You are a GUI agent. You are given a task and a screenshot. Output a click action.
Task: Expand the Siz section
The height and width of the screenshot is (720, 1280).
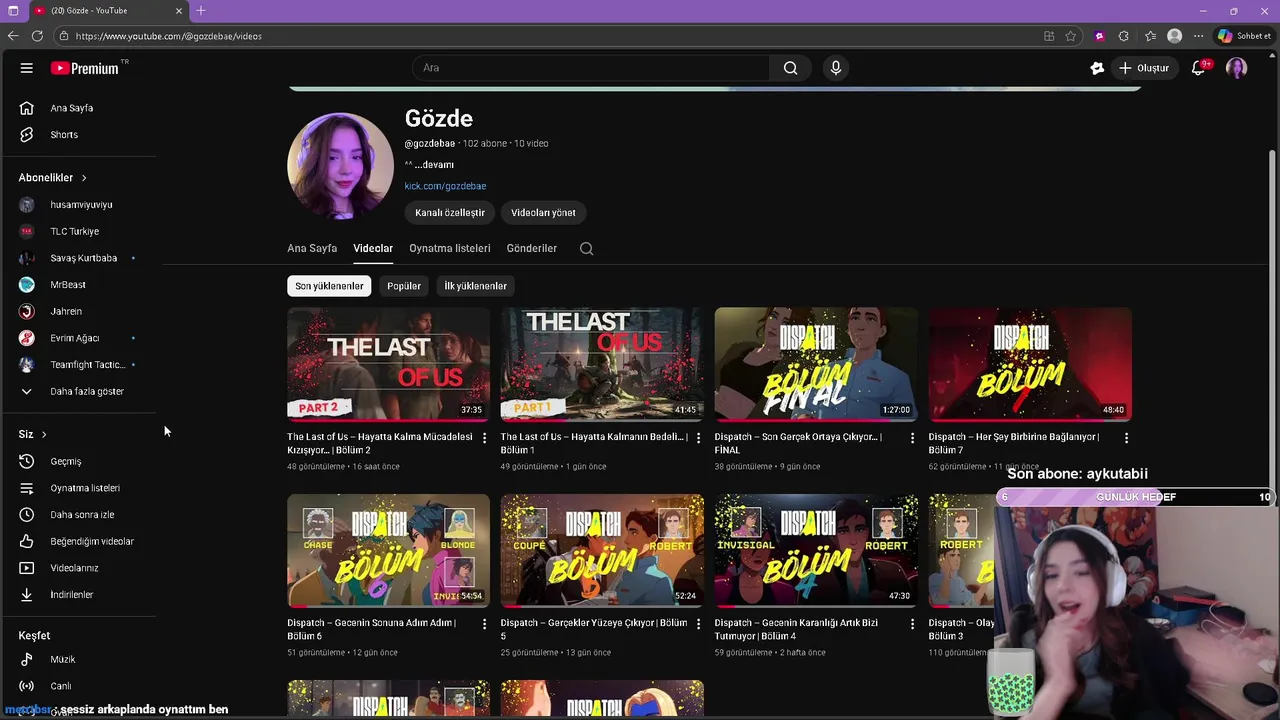point(33,434)
